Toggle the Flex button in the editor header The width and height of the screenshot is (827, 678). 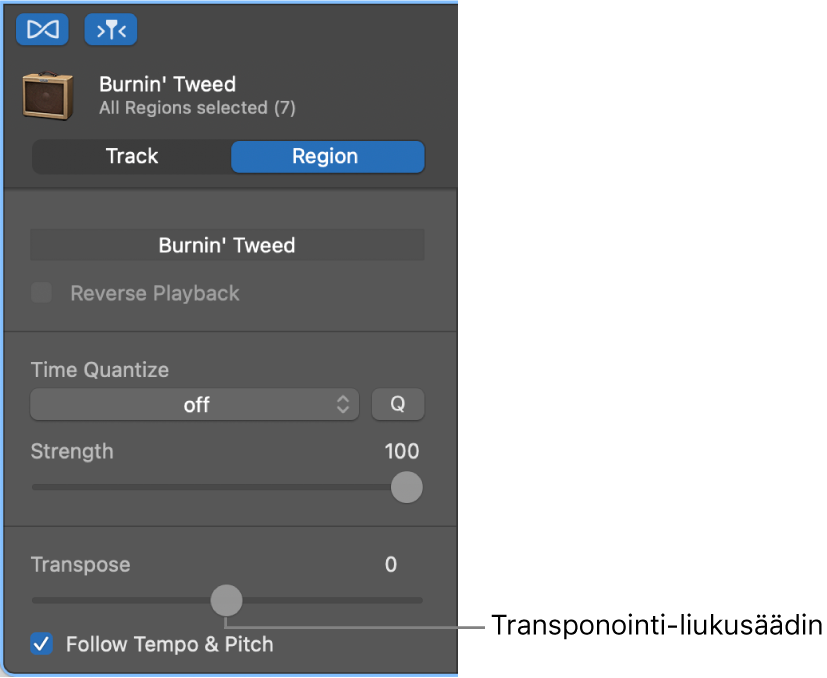pos(42,30)
